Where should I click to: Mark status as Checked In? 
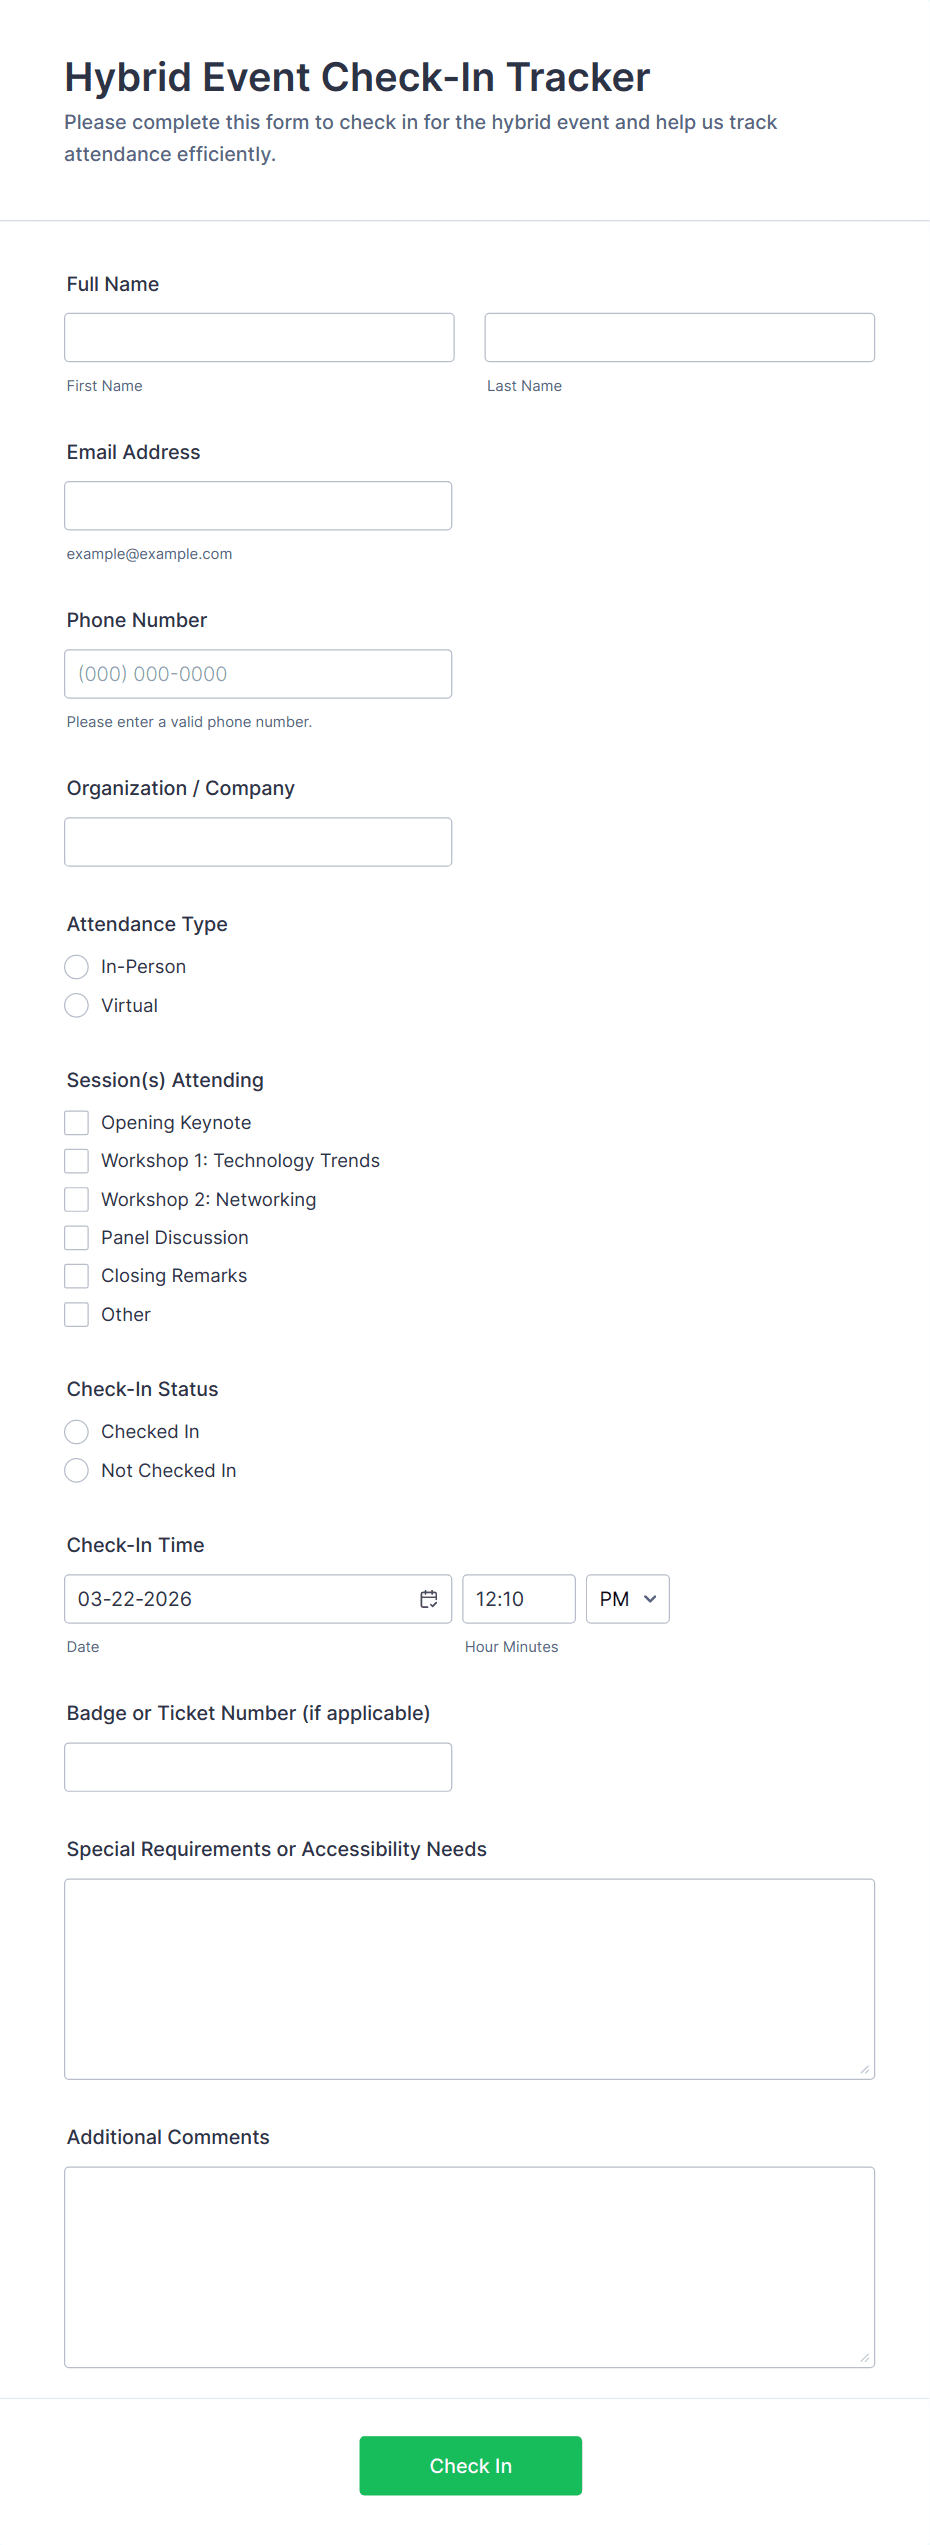tap(77, 1432)
